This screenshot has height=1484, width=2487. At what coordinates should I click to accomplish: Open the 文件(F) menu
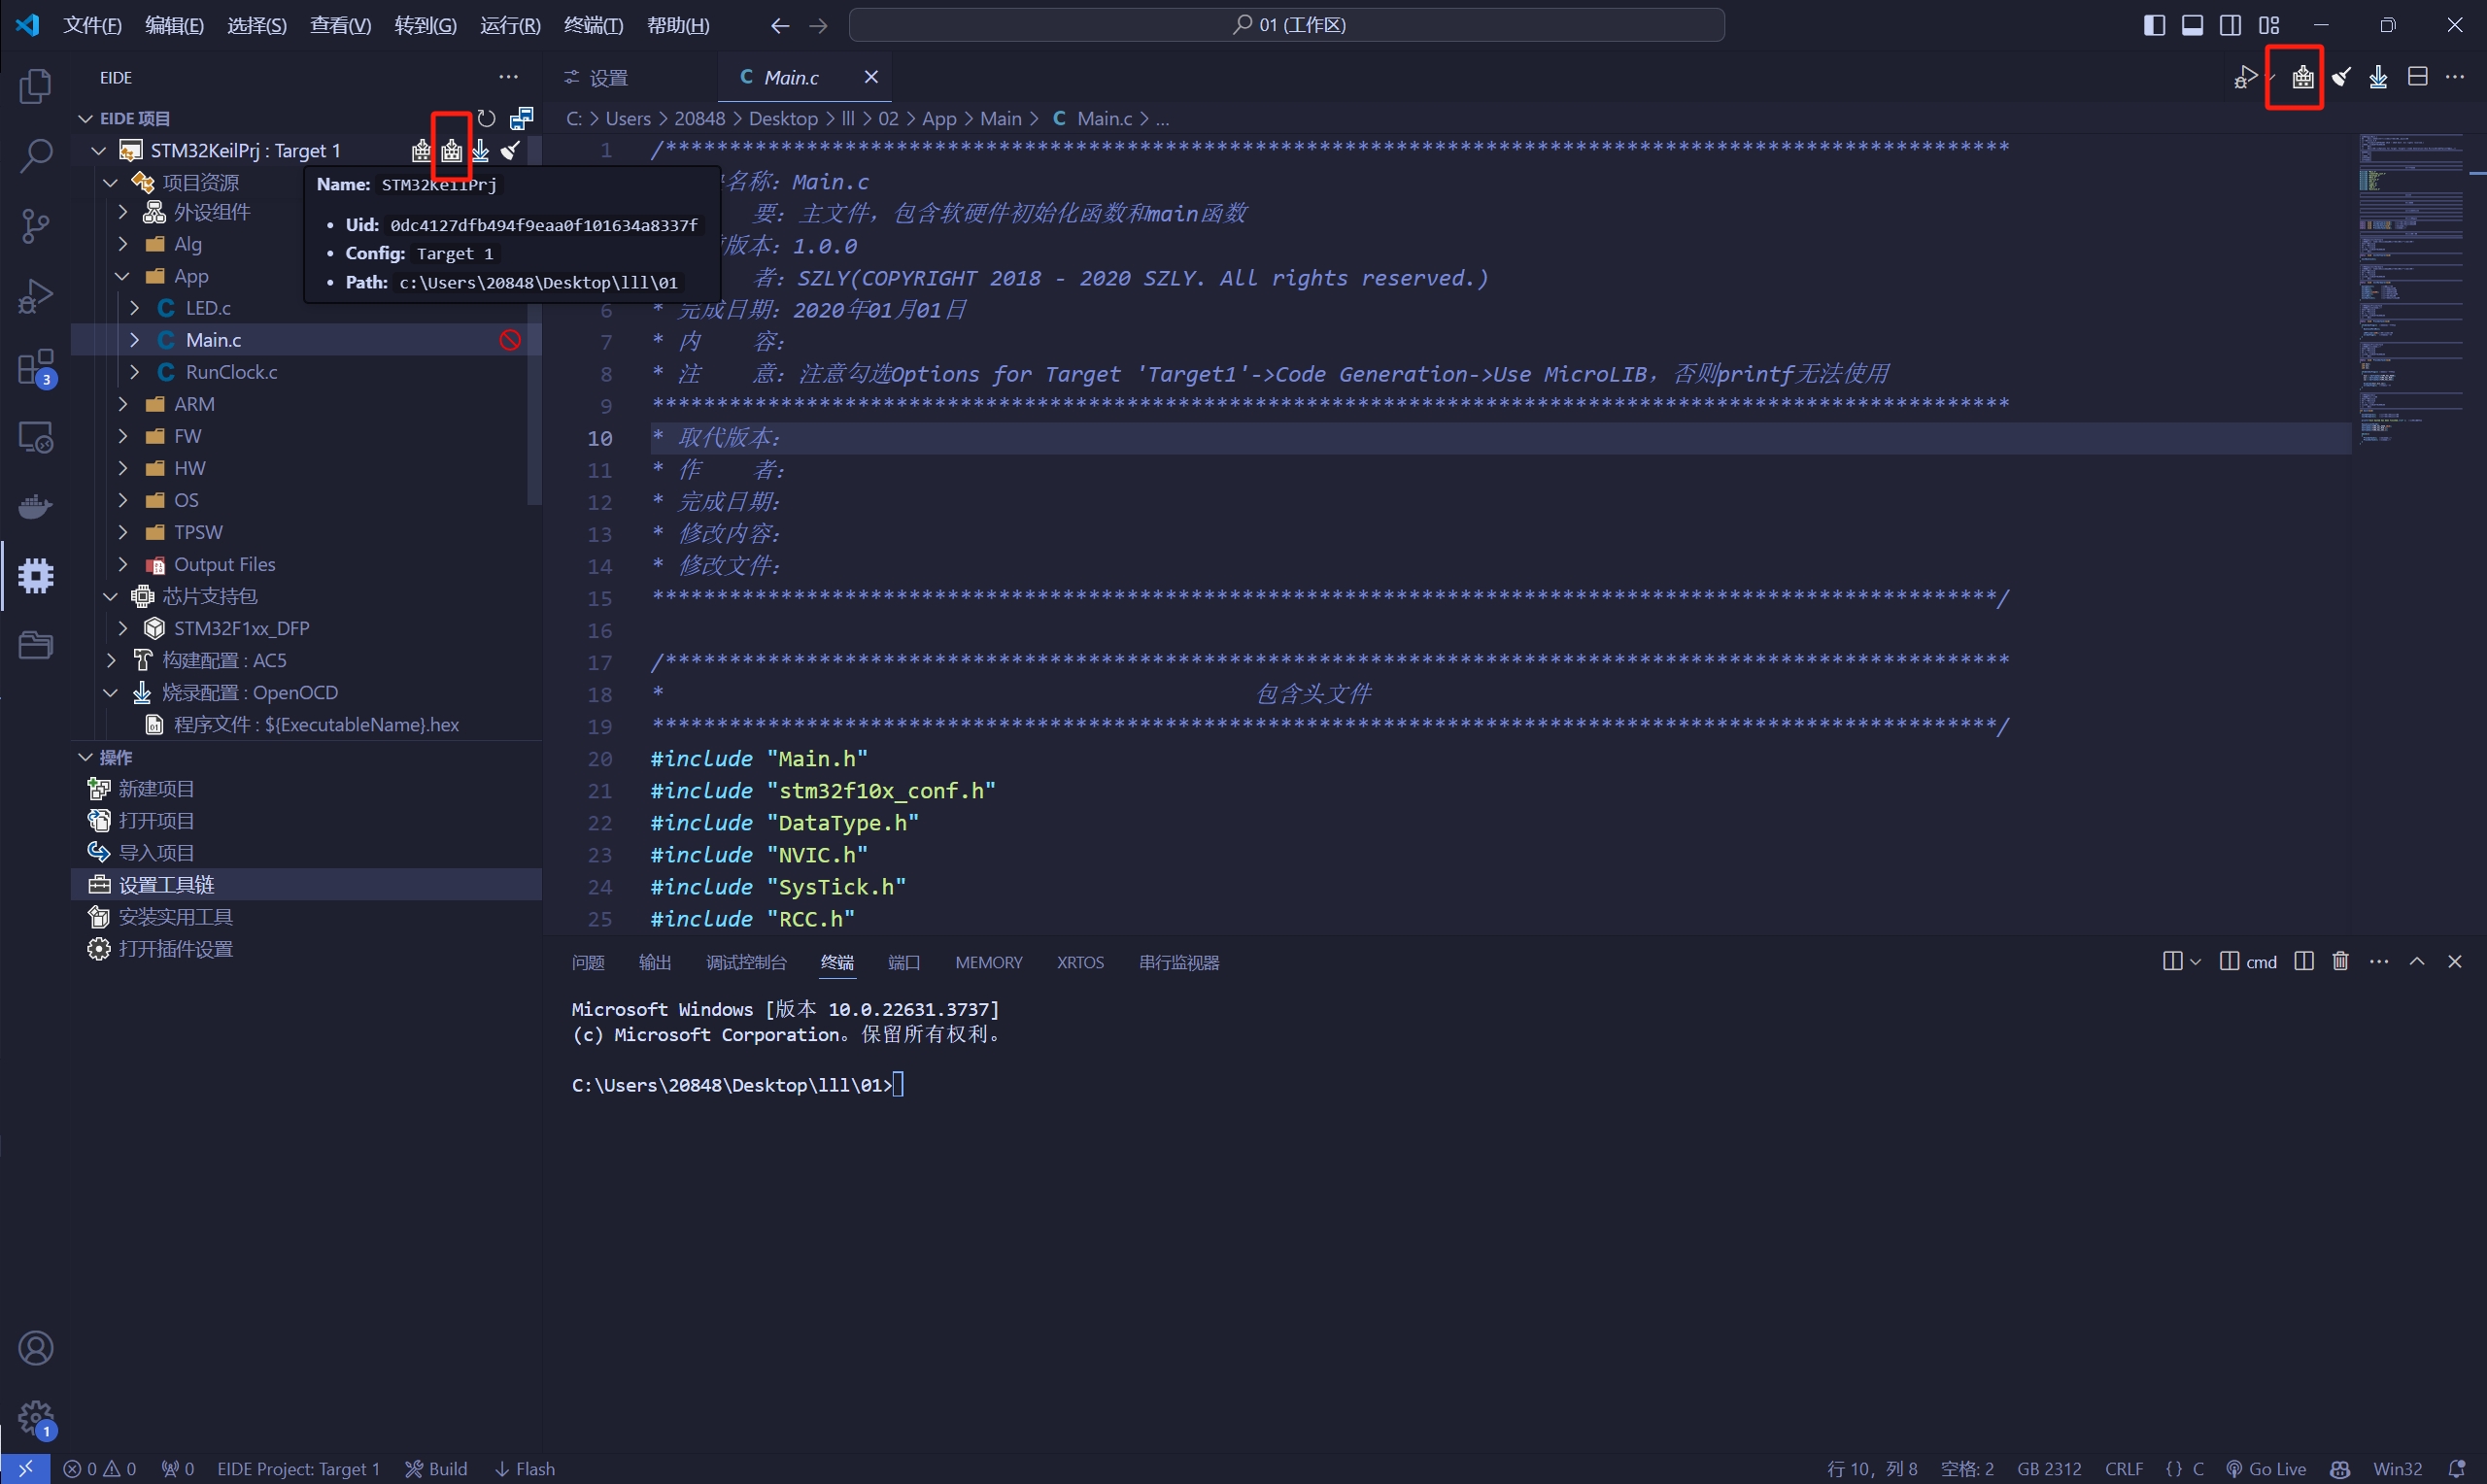93,25
